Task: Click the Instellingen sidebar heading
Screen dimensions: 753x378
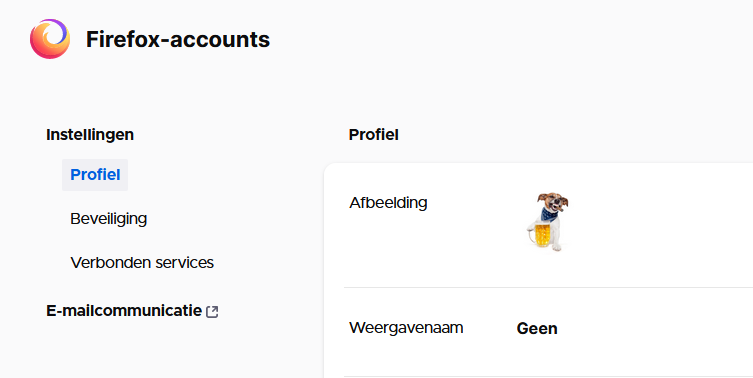Action: coord(90,135)
